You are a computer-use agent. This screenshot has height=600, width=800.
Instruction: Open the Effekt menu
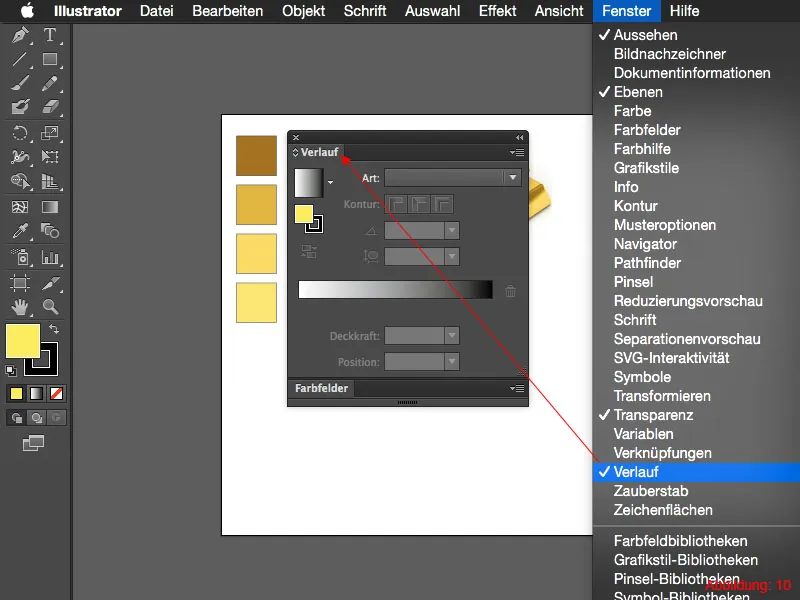pos(497,11)
